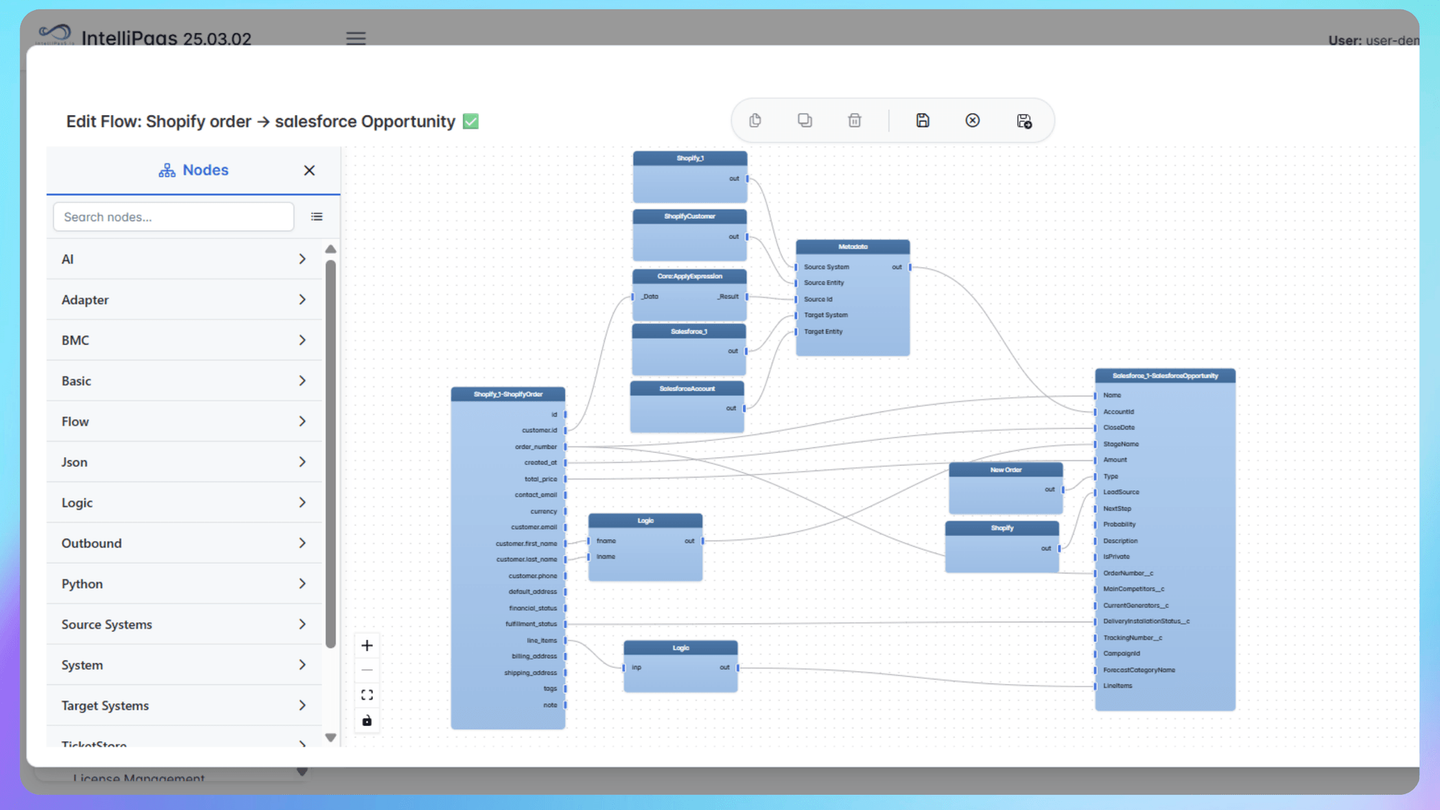The image size is (1440, 810).
Task: Save the flow with the floppy disk icon
Action: coord(923,121)
